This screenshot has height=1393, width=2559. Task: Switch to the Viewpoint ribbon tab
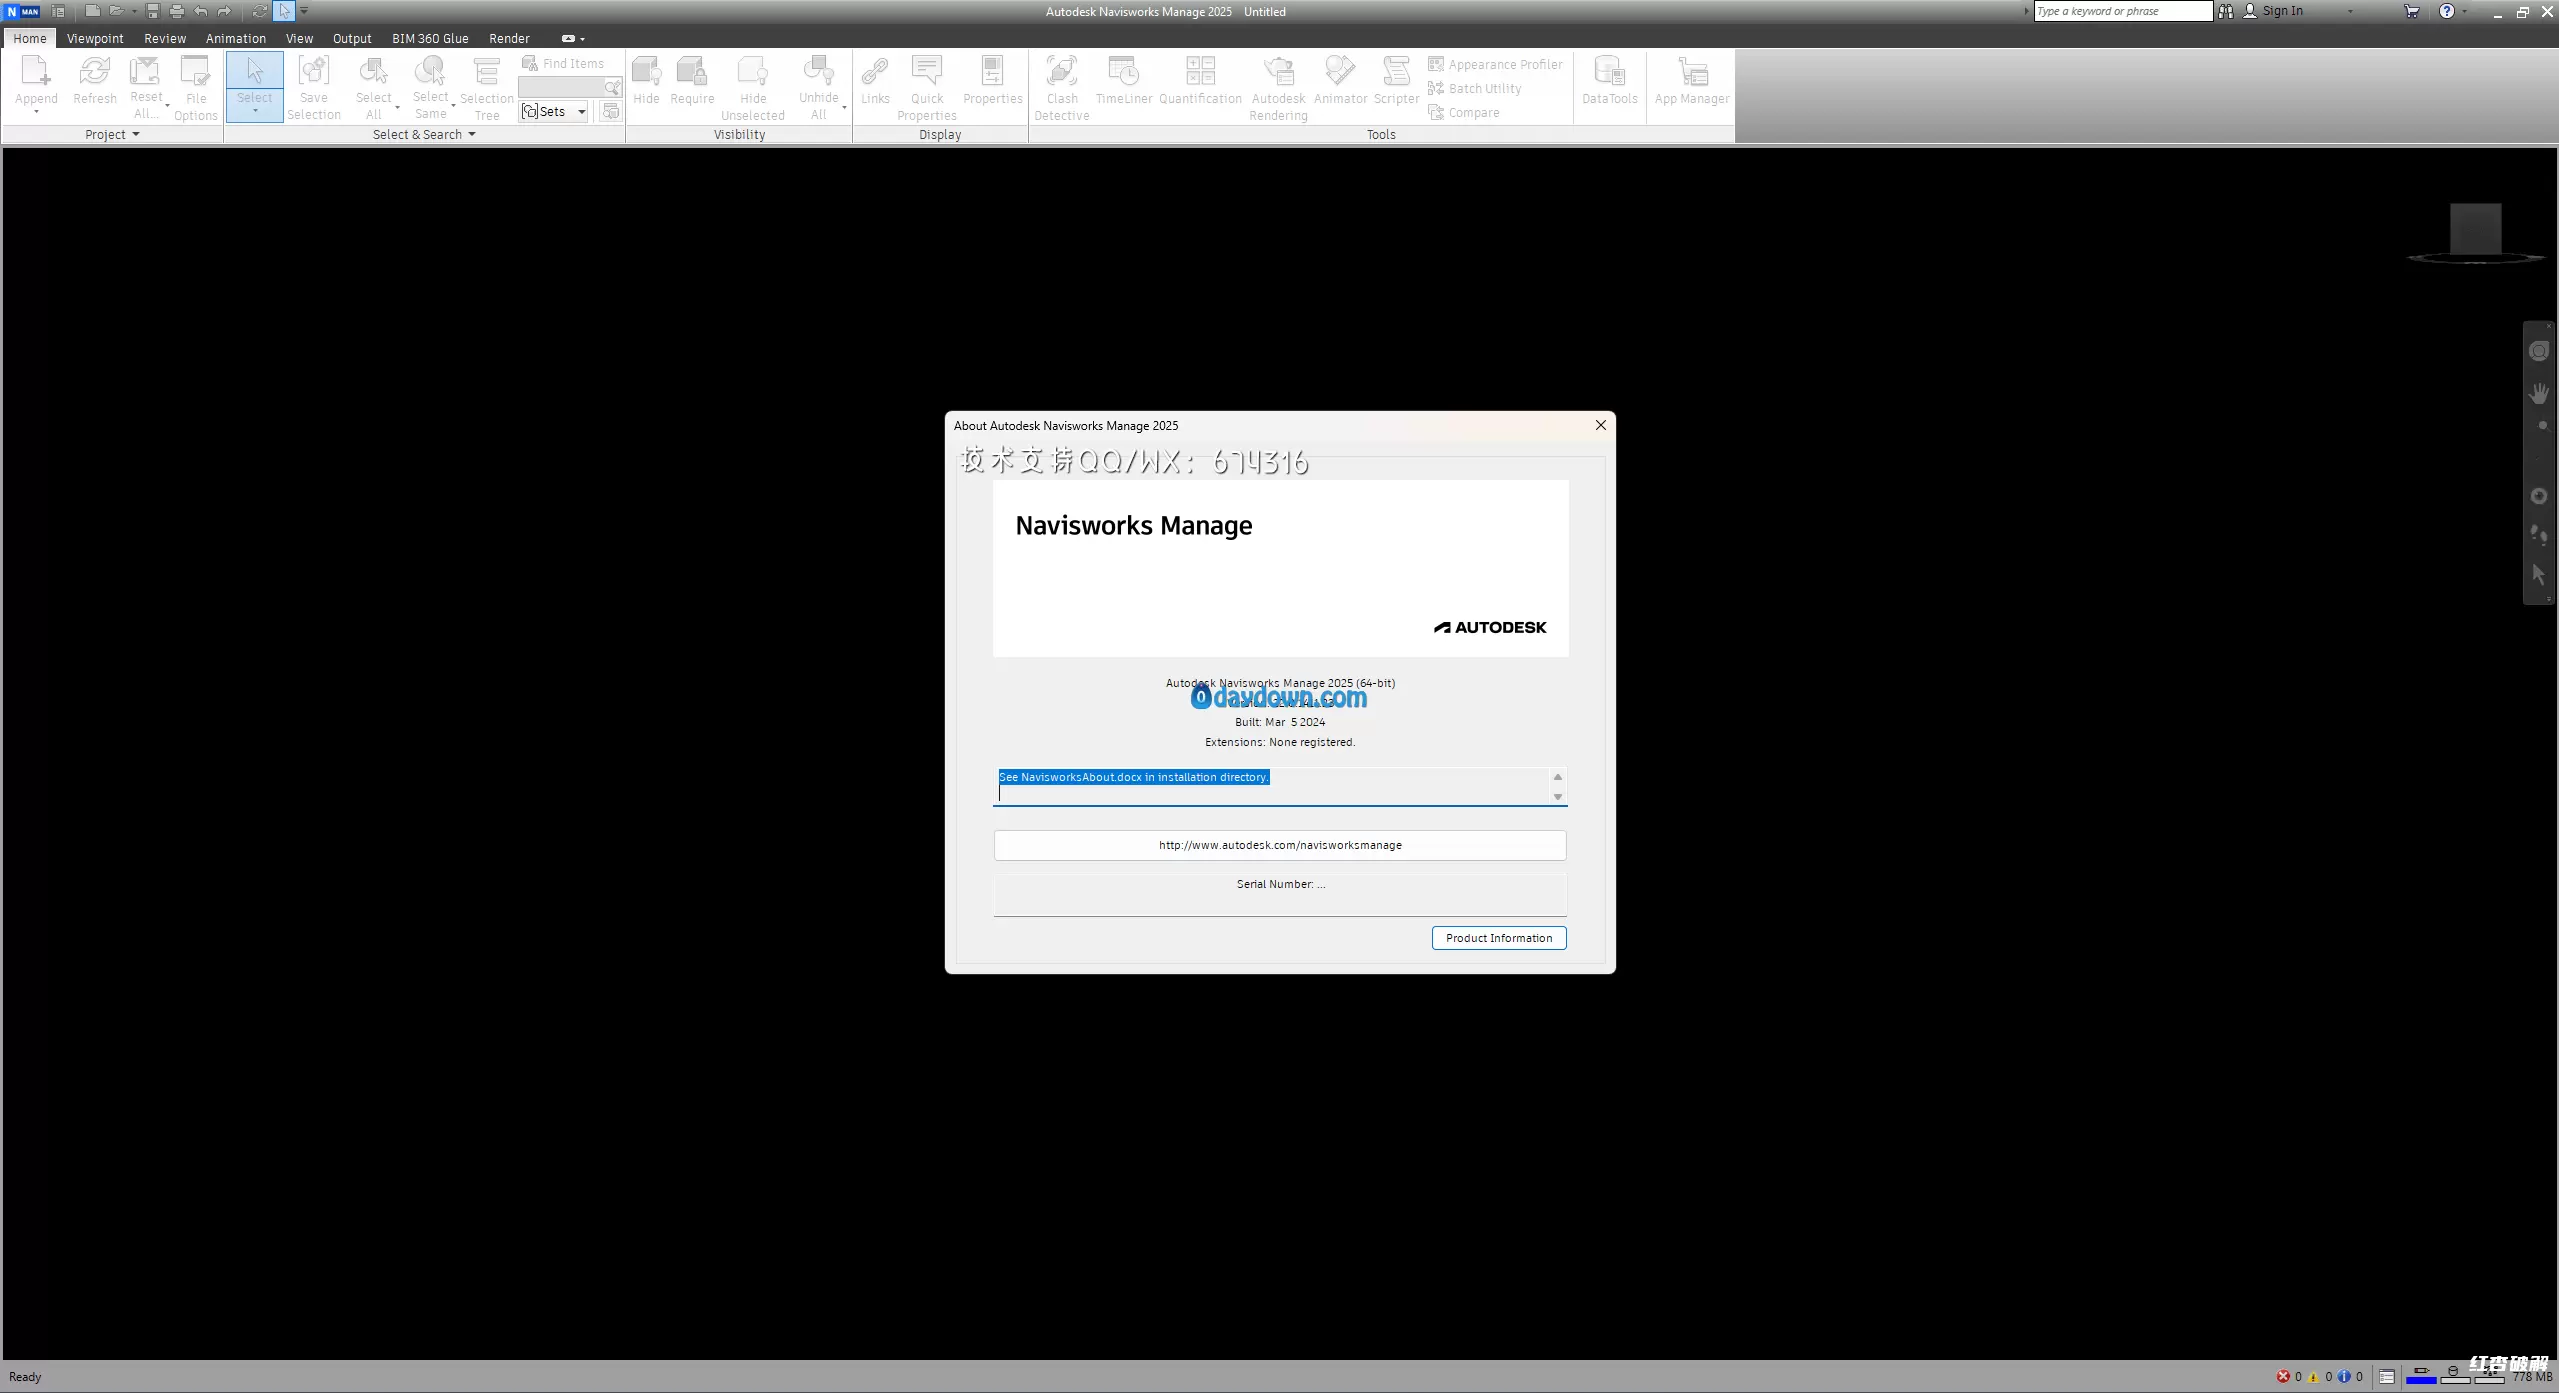click(x=95, y=38)
